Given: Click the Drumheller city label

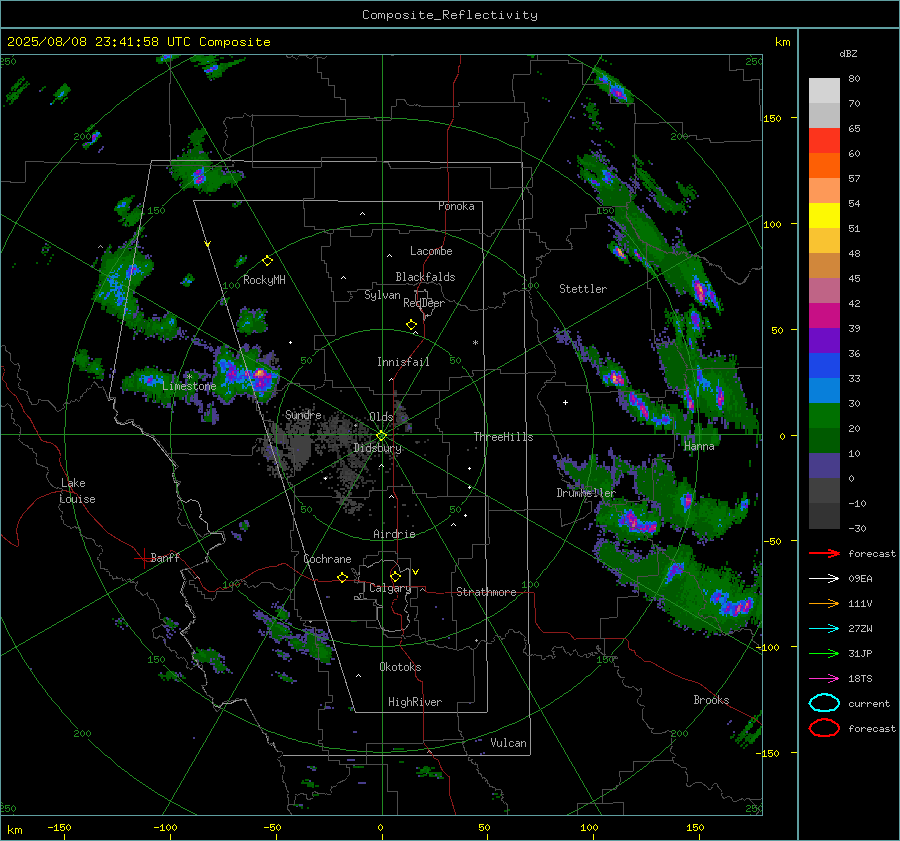Looking at the screenshot, I should point(585,493).
